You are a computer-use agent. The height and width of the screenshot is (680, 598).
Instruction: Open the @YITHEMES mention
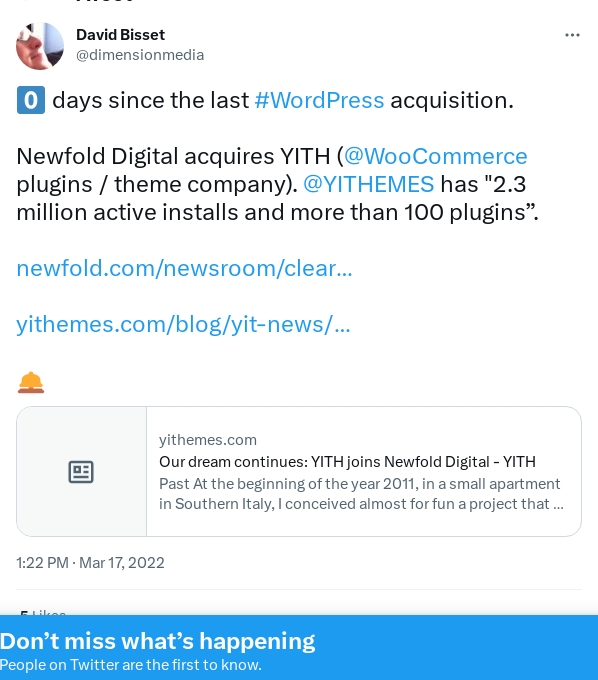[369, 184]
